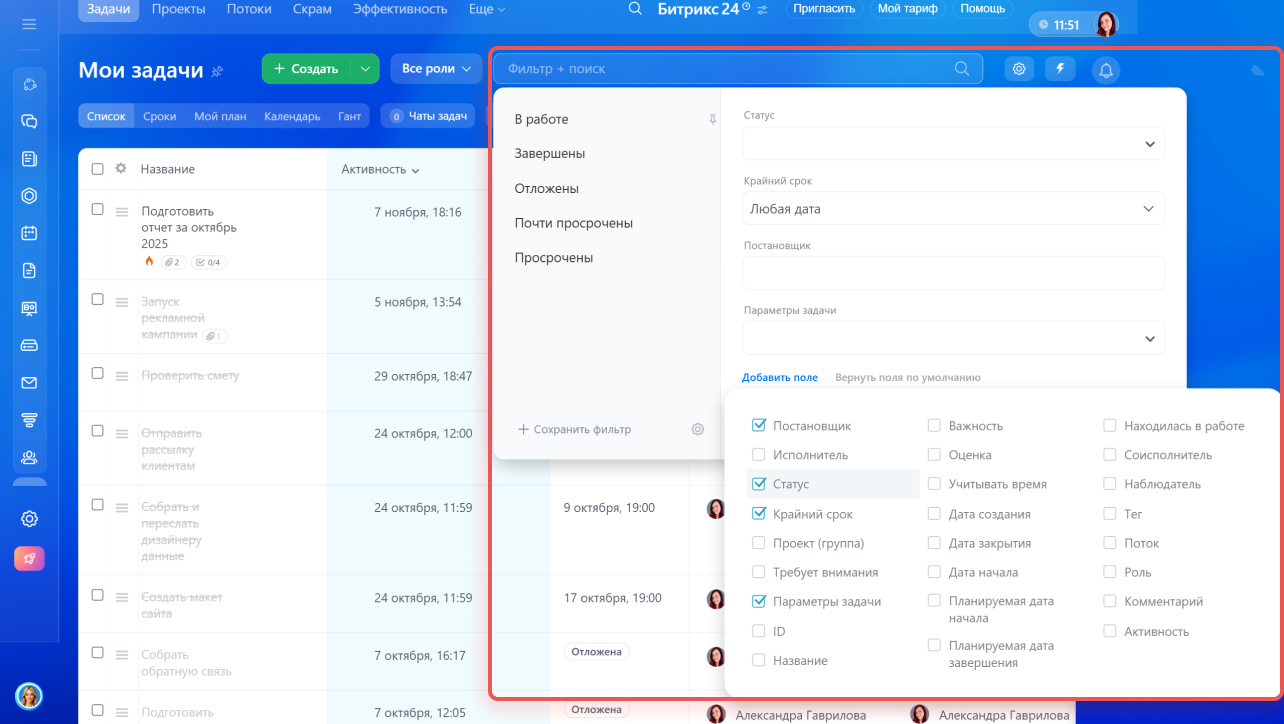
Task: Open the Все роли dropdown
Action: click(436, 69)
